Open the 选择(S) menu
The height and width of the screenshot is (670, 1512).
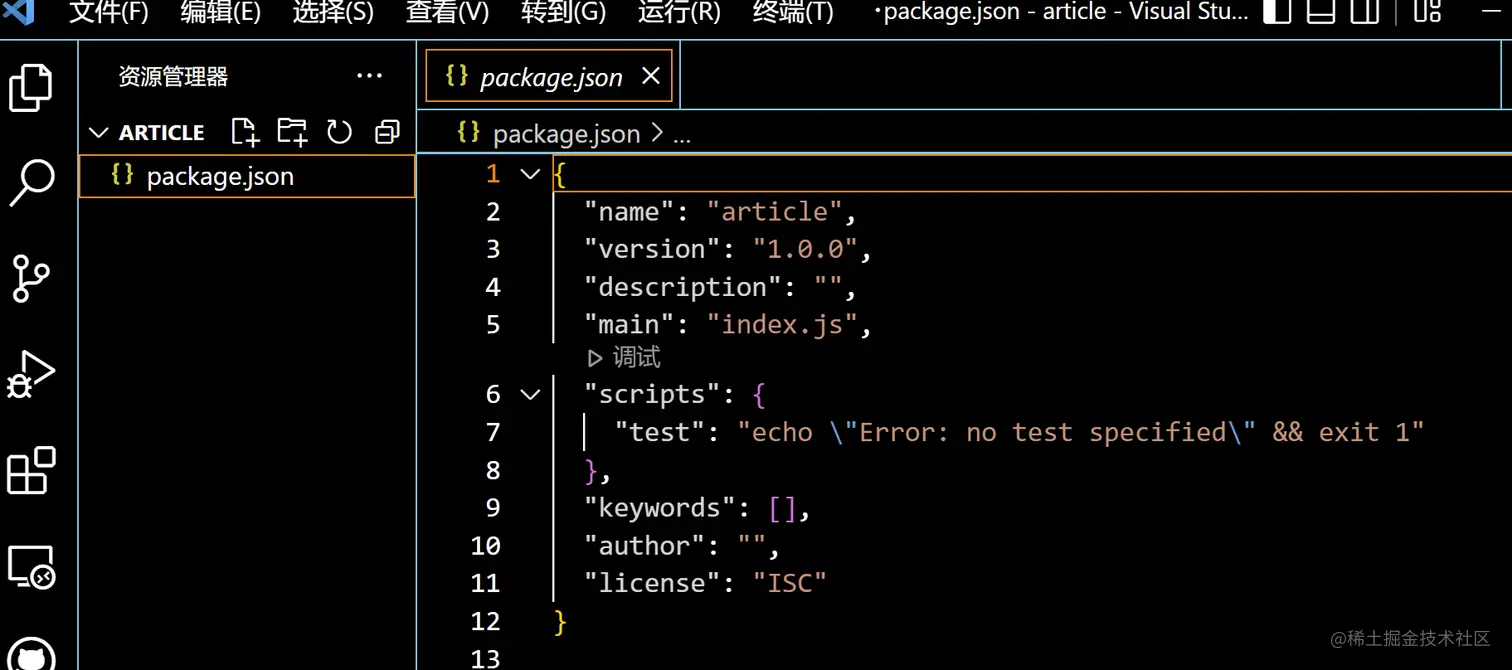[x=333, y=13]
